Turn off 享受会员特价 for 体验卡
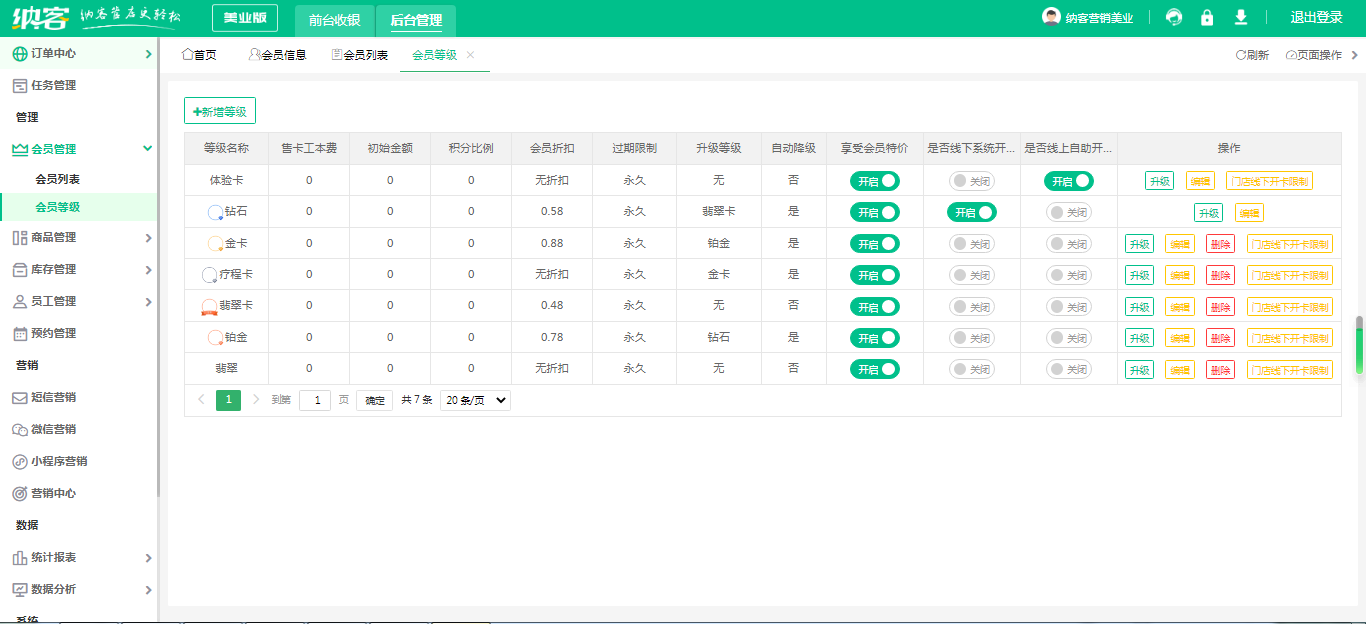Viewport: 1366px width, 624px height. [875, 181]
